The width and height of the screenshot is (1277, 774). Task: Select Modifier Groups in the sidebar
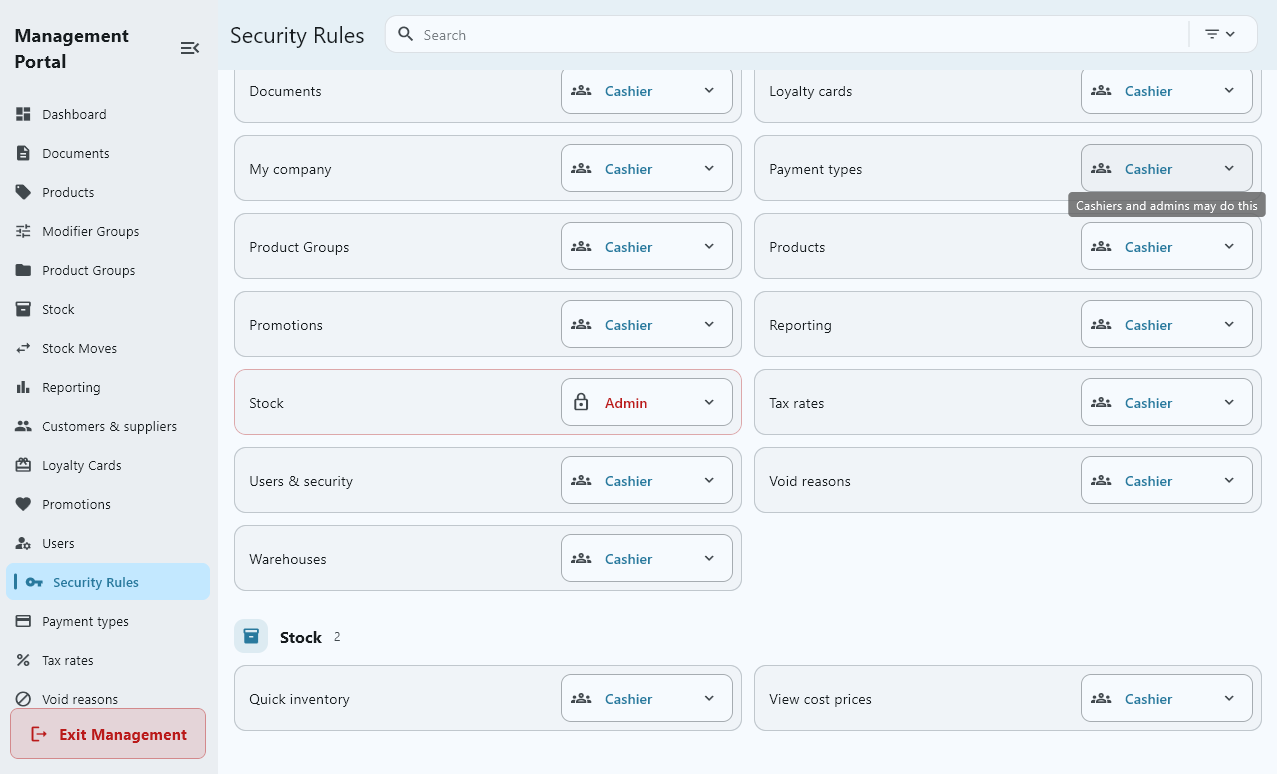coord(108,231)
